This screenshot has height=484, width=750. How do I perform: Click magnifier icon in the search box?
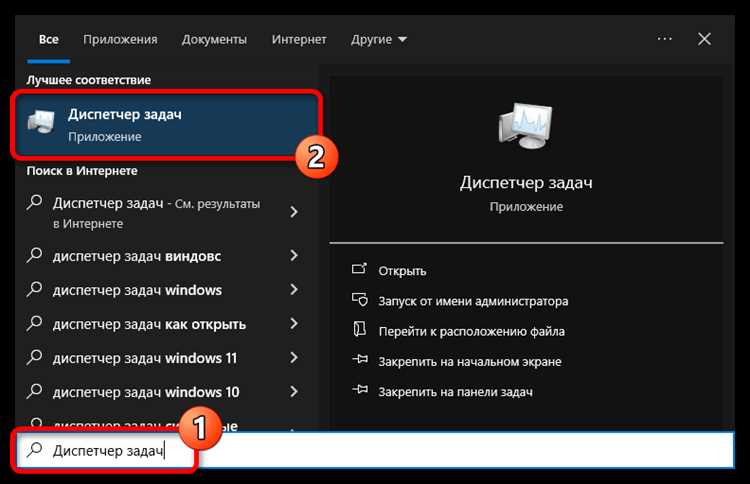point(35,450)
